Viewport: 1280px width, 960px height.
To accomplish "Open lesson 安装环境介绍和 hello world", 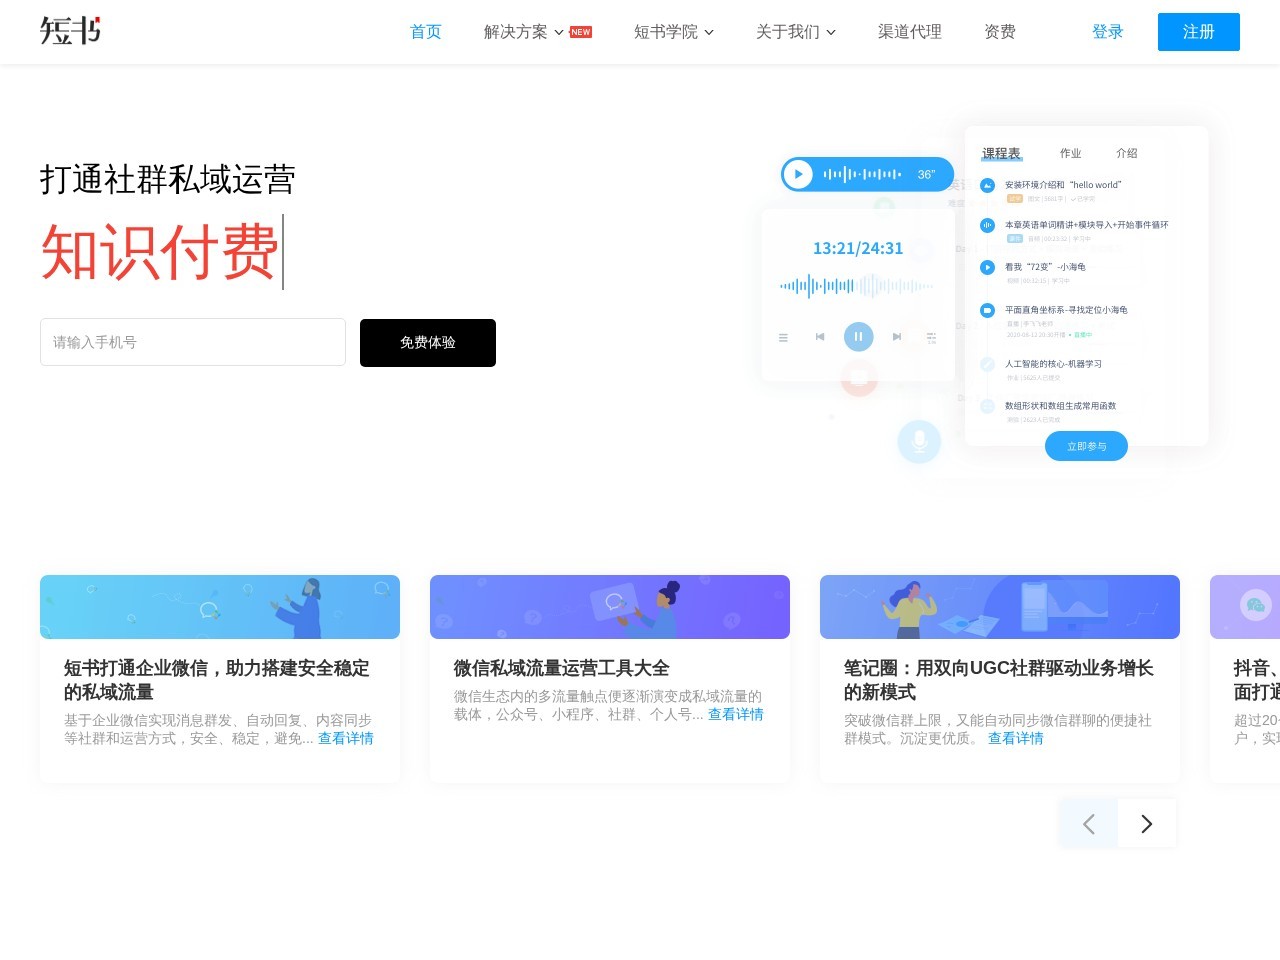I will [x=1063, y=185].
